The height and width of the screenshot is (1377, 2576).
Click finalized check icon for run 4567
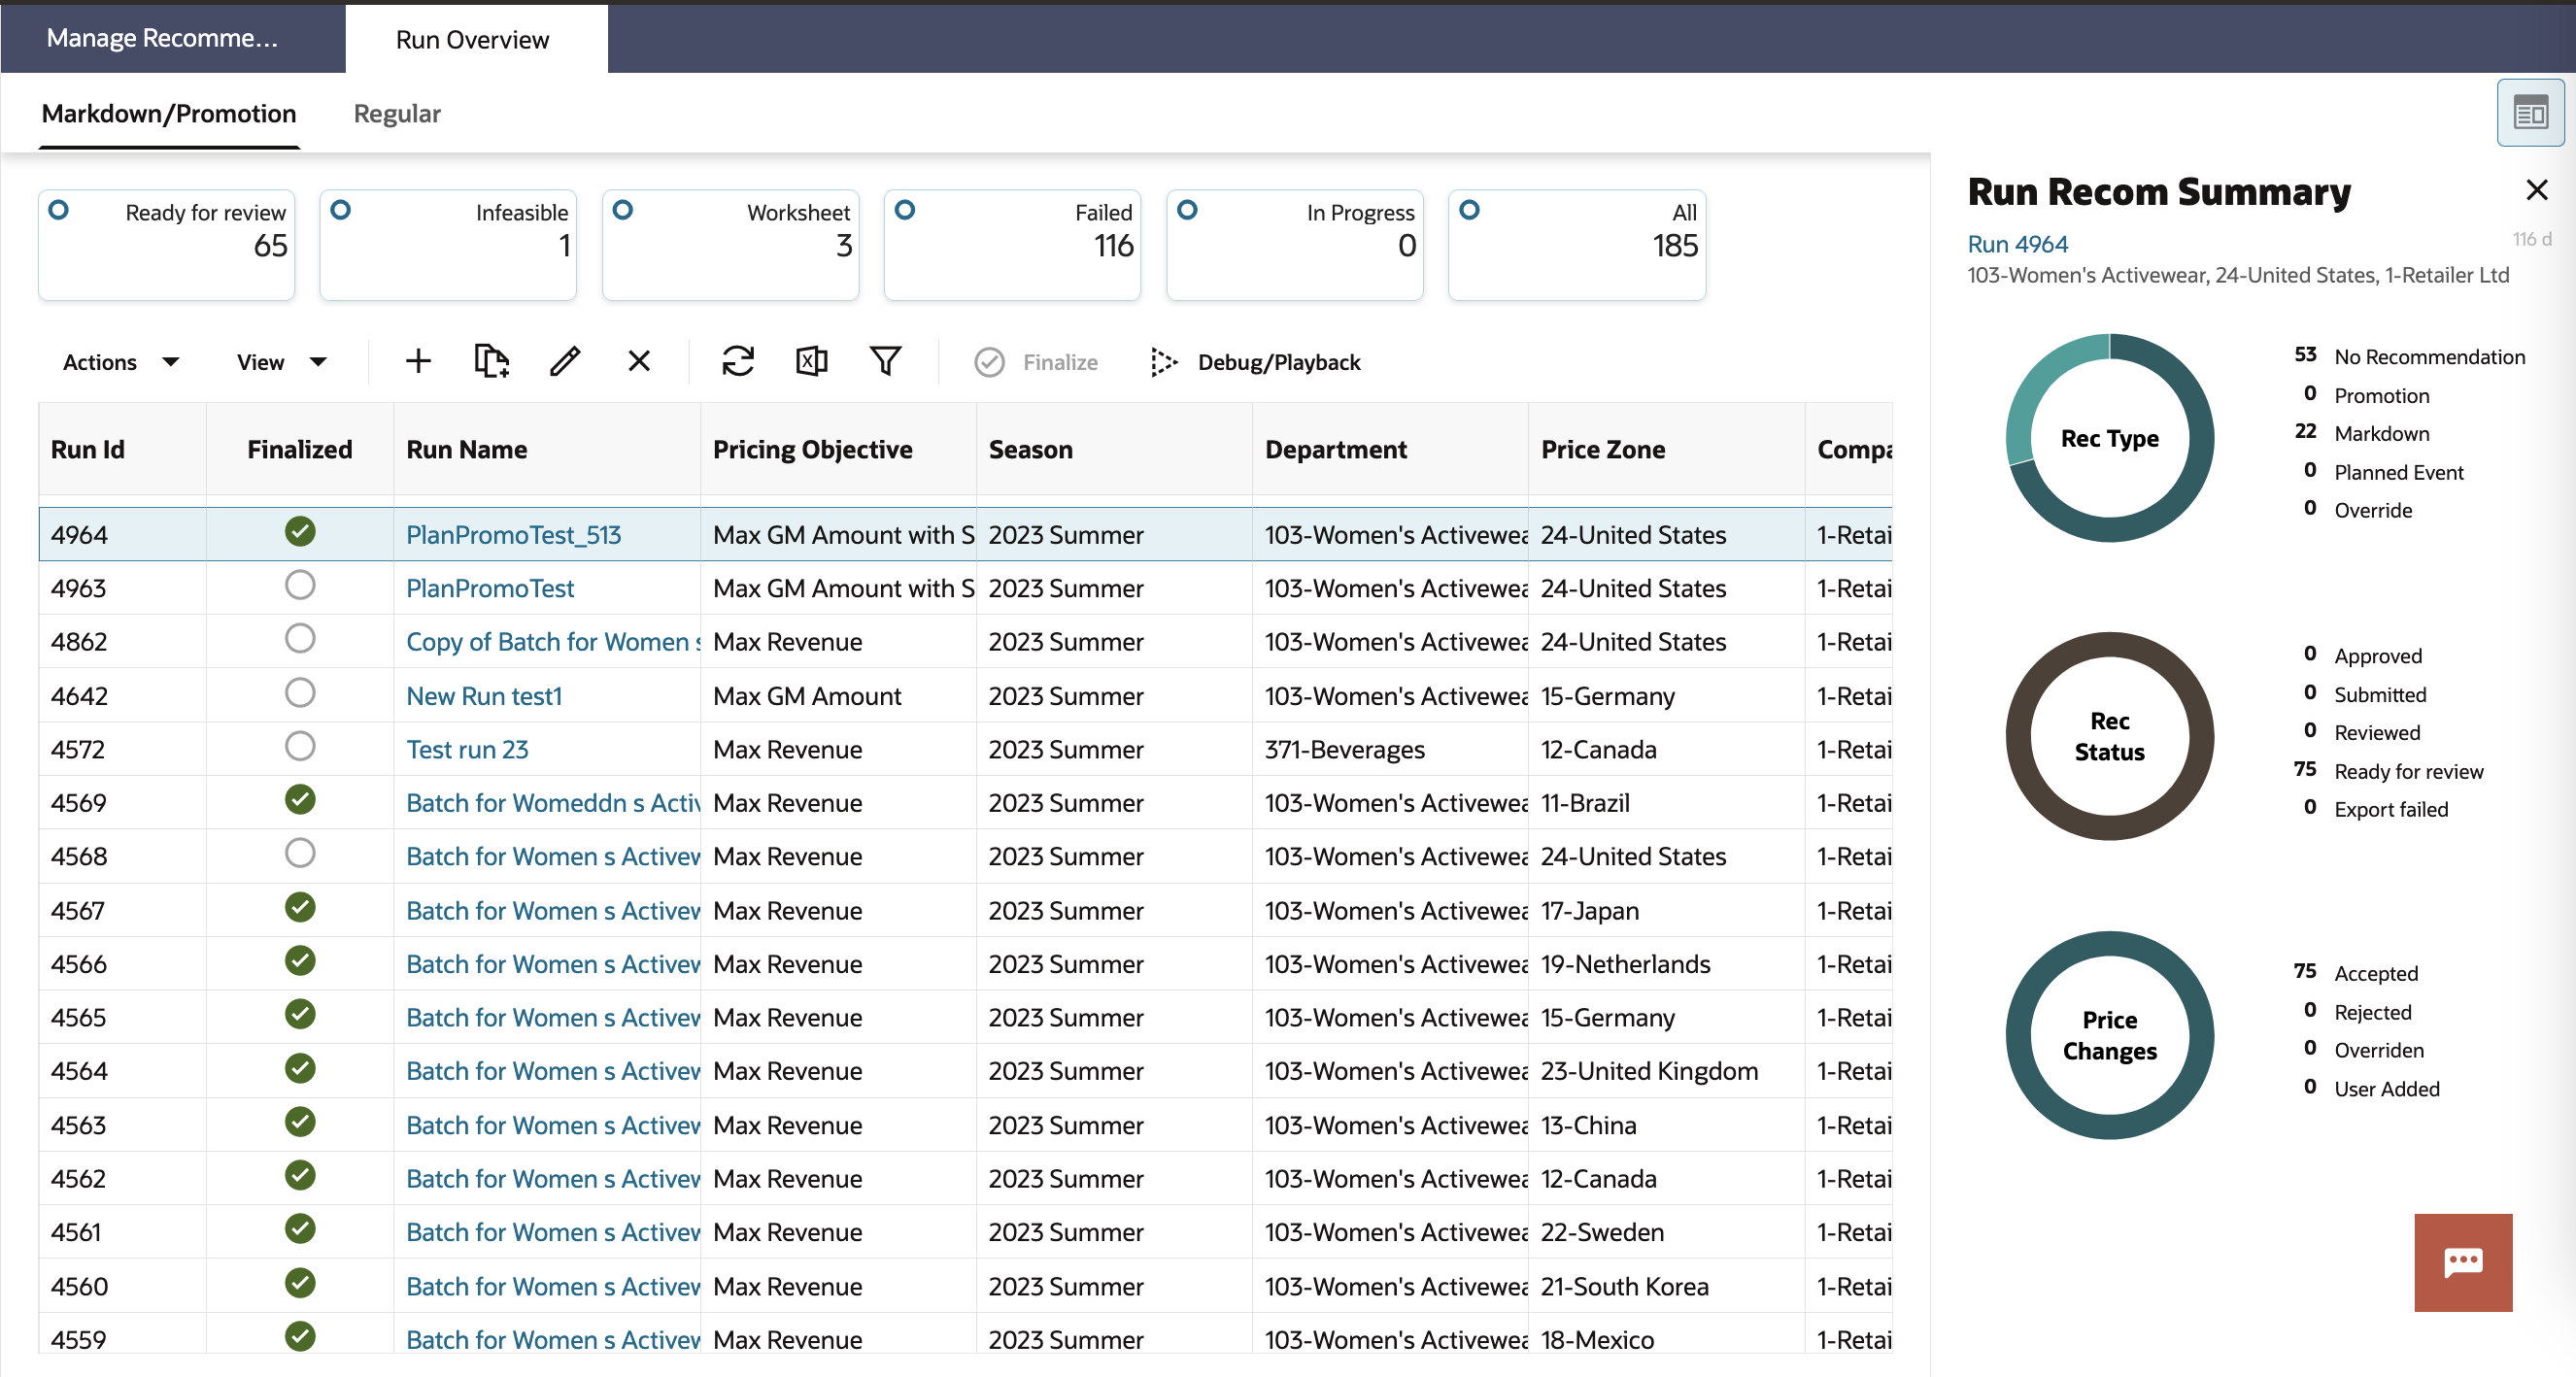[300, 907]
